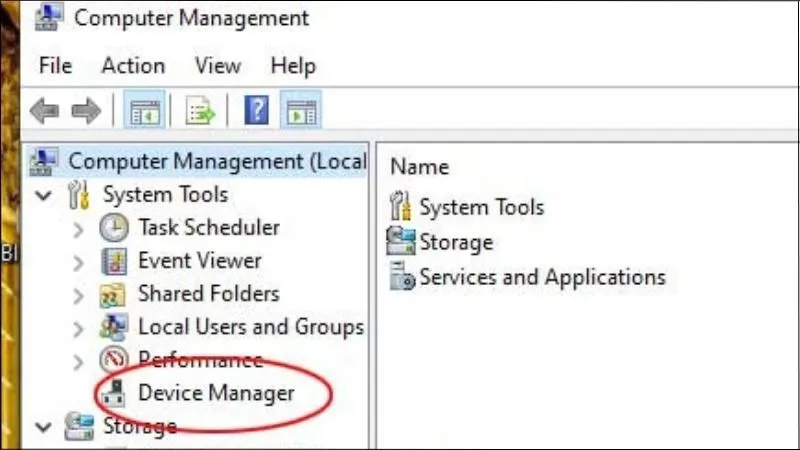Click Storage icon in Name list

401,241
